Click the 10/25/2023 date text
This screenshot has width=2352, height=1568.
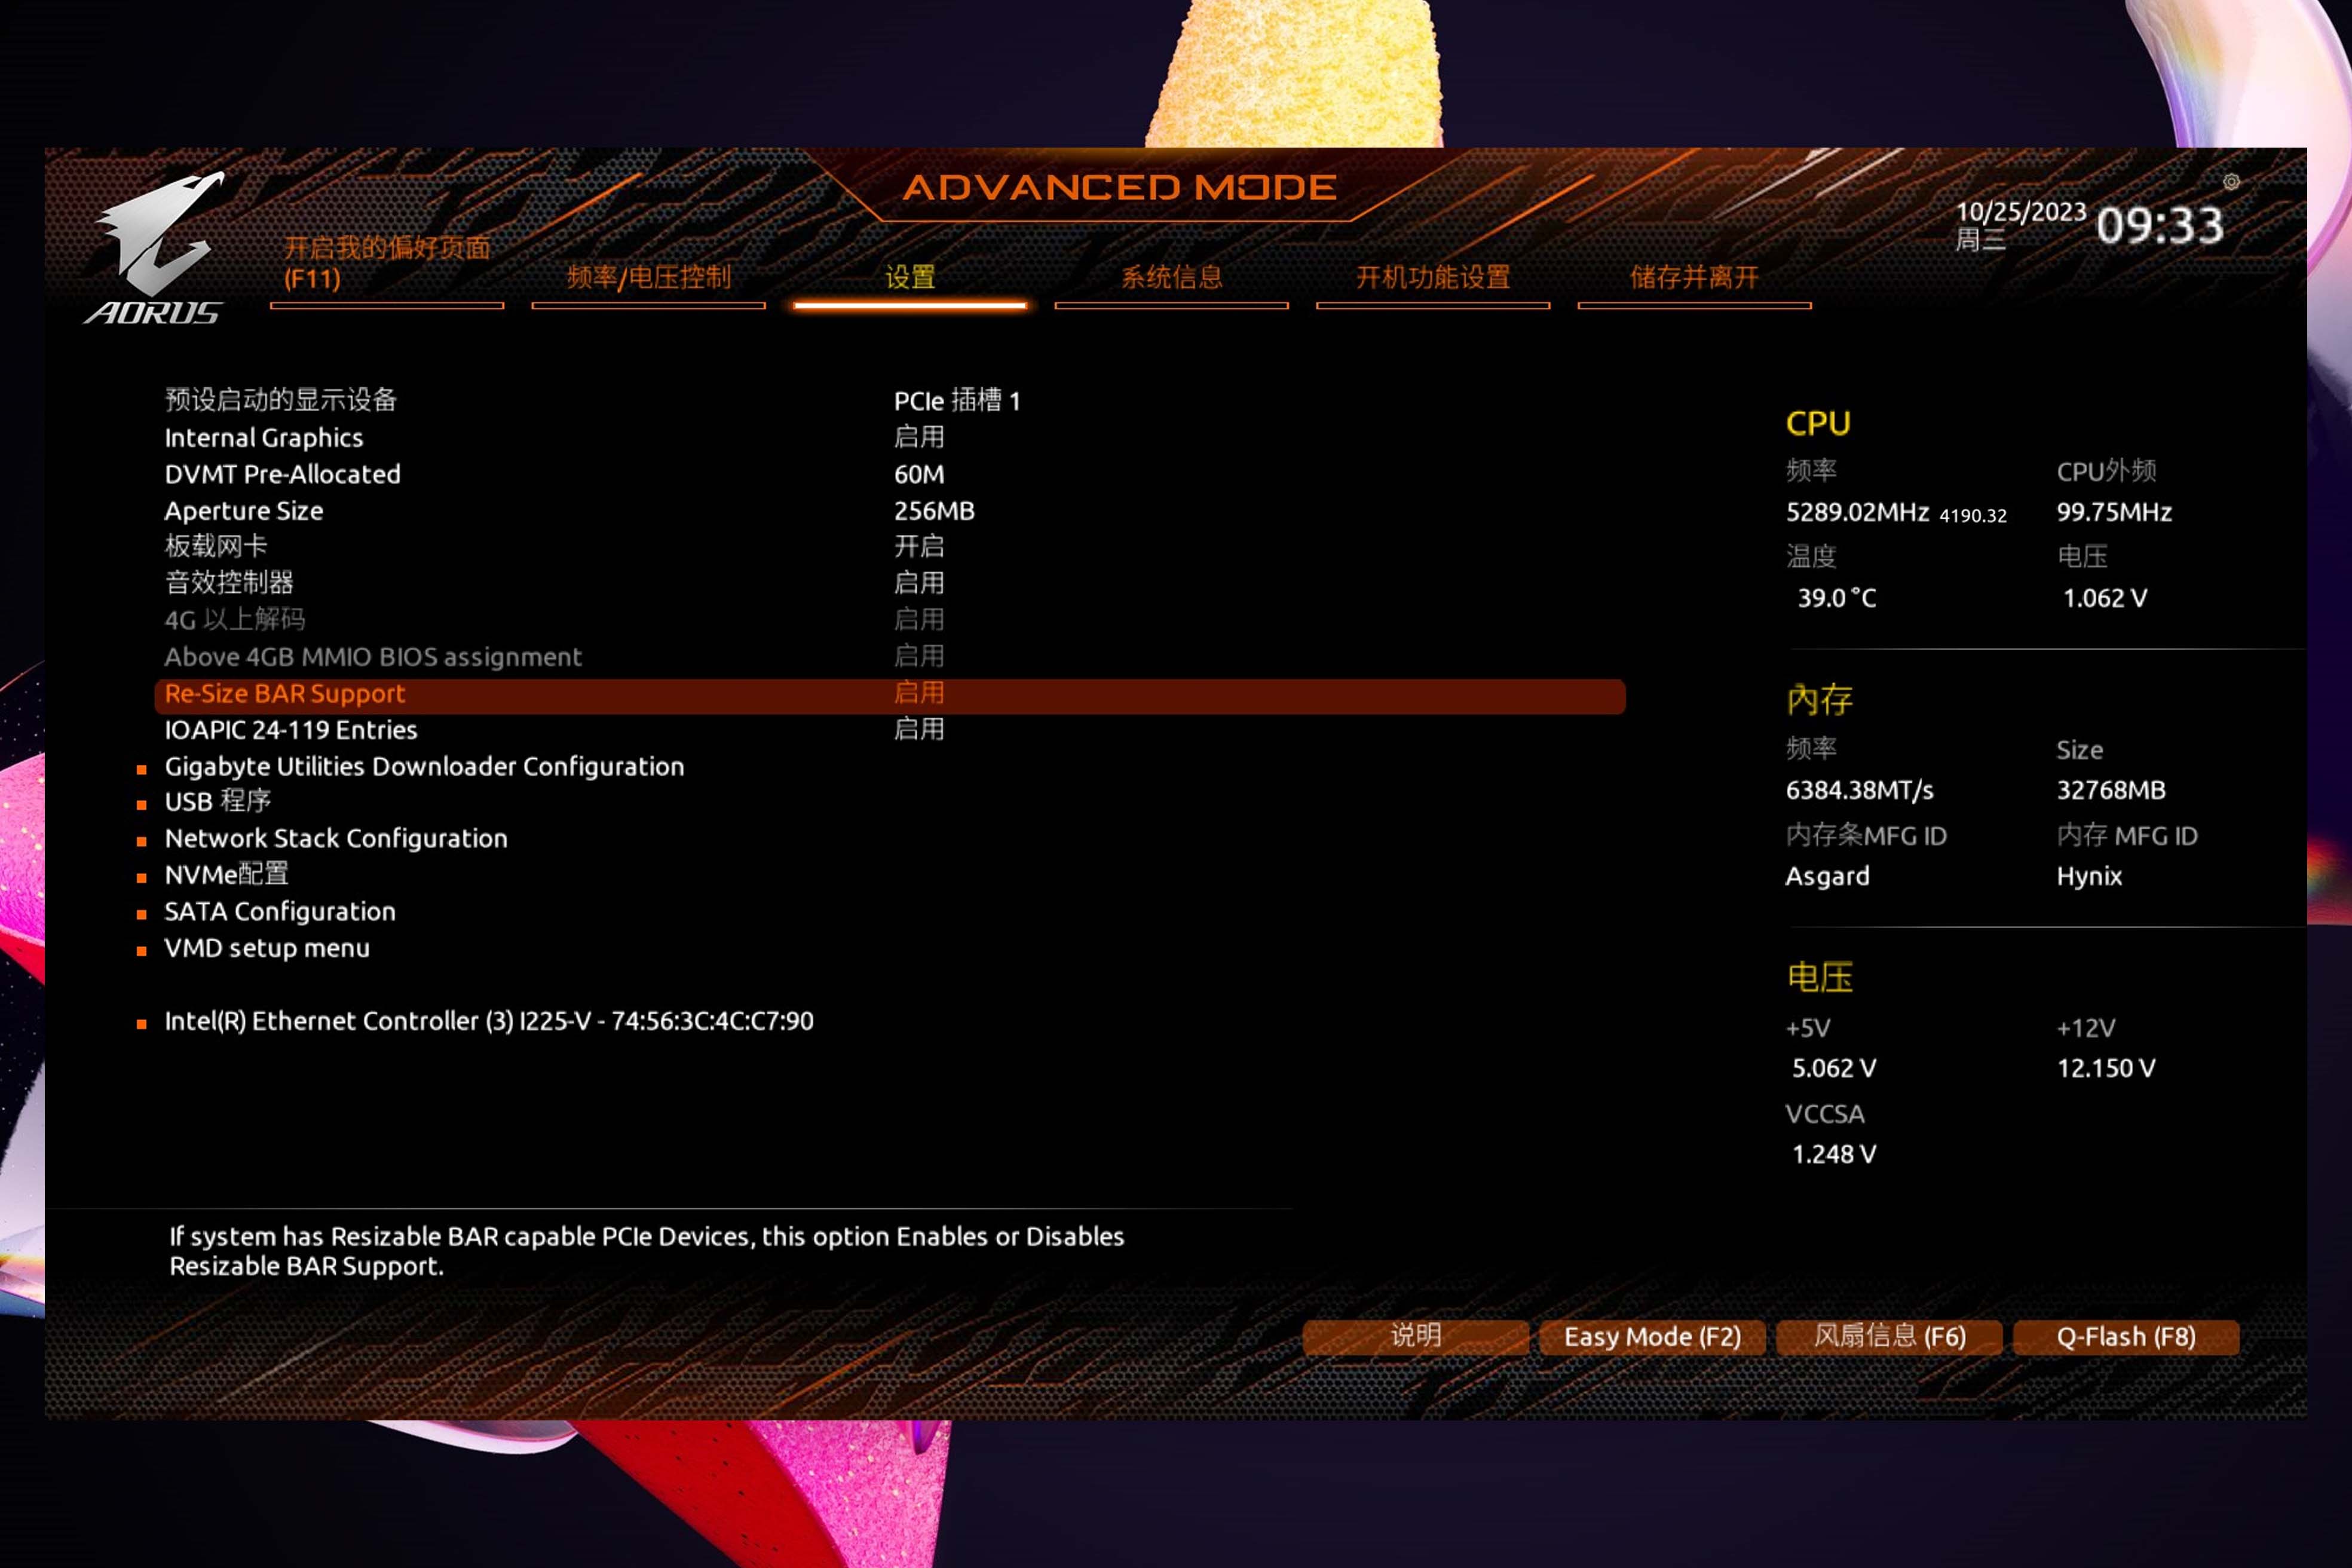[2021, 212]
